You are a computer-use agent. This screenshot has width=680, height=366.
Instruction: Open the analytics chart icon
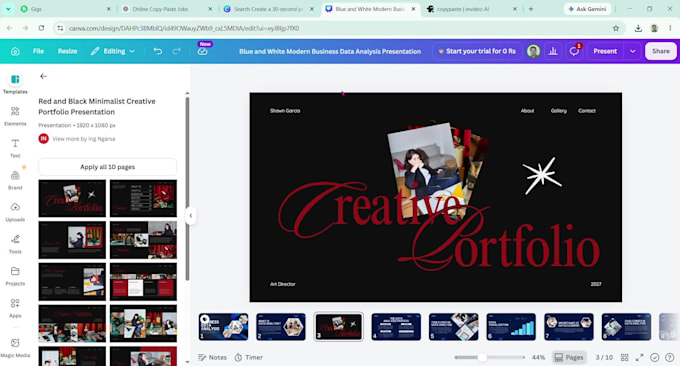553,51
